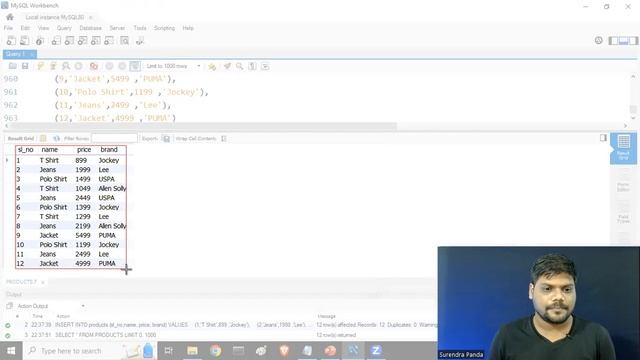Select 'USPA' cell in row 3
The image size is (640, 360).
click(107, 179)
